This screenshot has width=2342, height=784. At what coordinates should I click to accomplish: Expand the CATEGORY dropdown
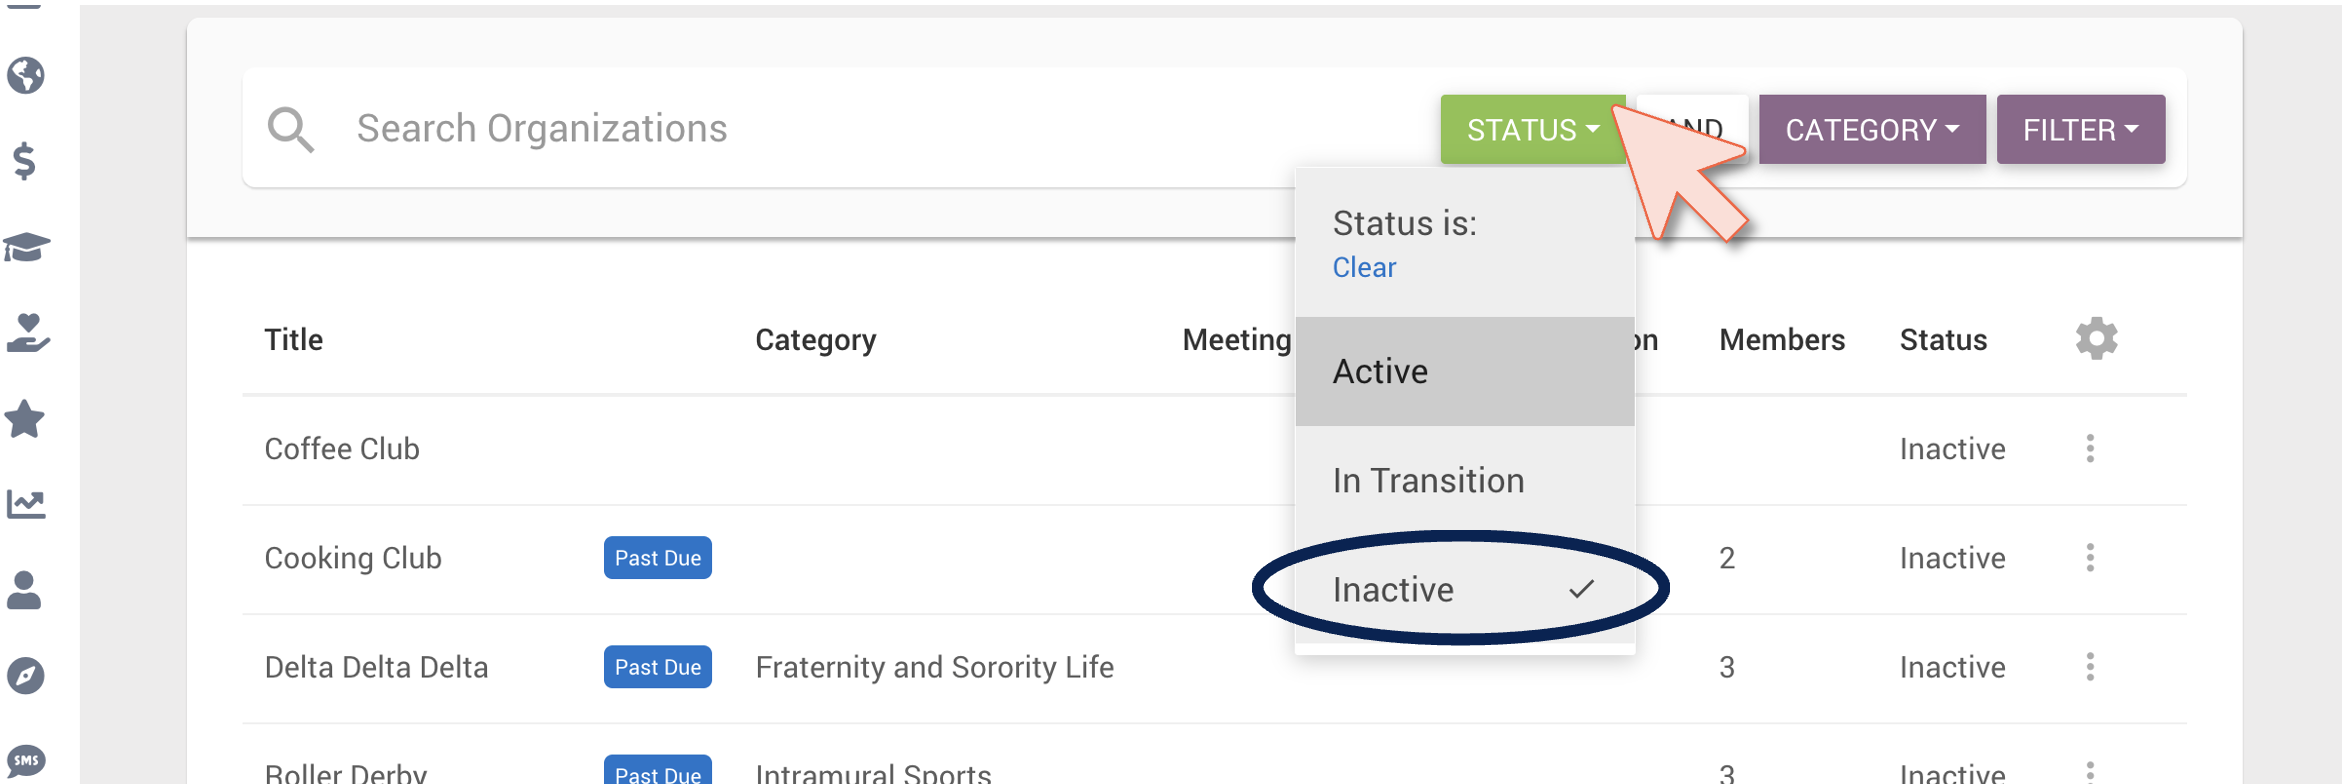click(x=1872, y=130)
